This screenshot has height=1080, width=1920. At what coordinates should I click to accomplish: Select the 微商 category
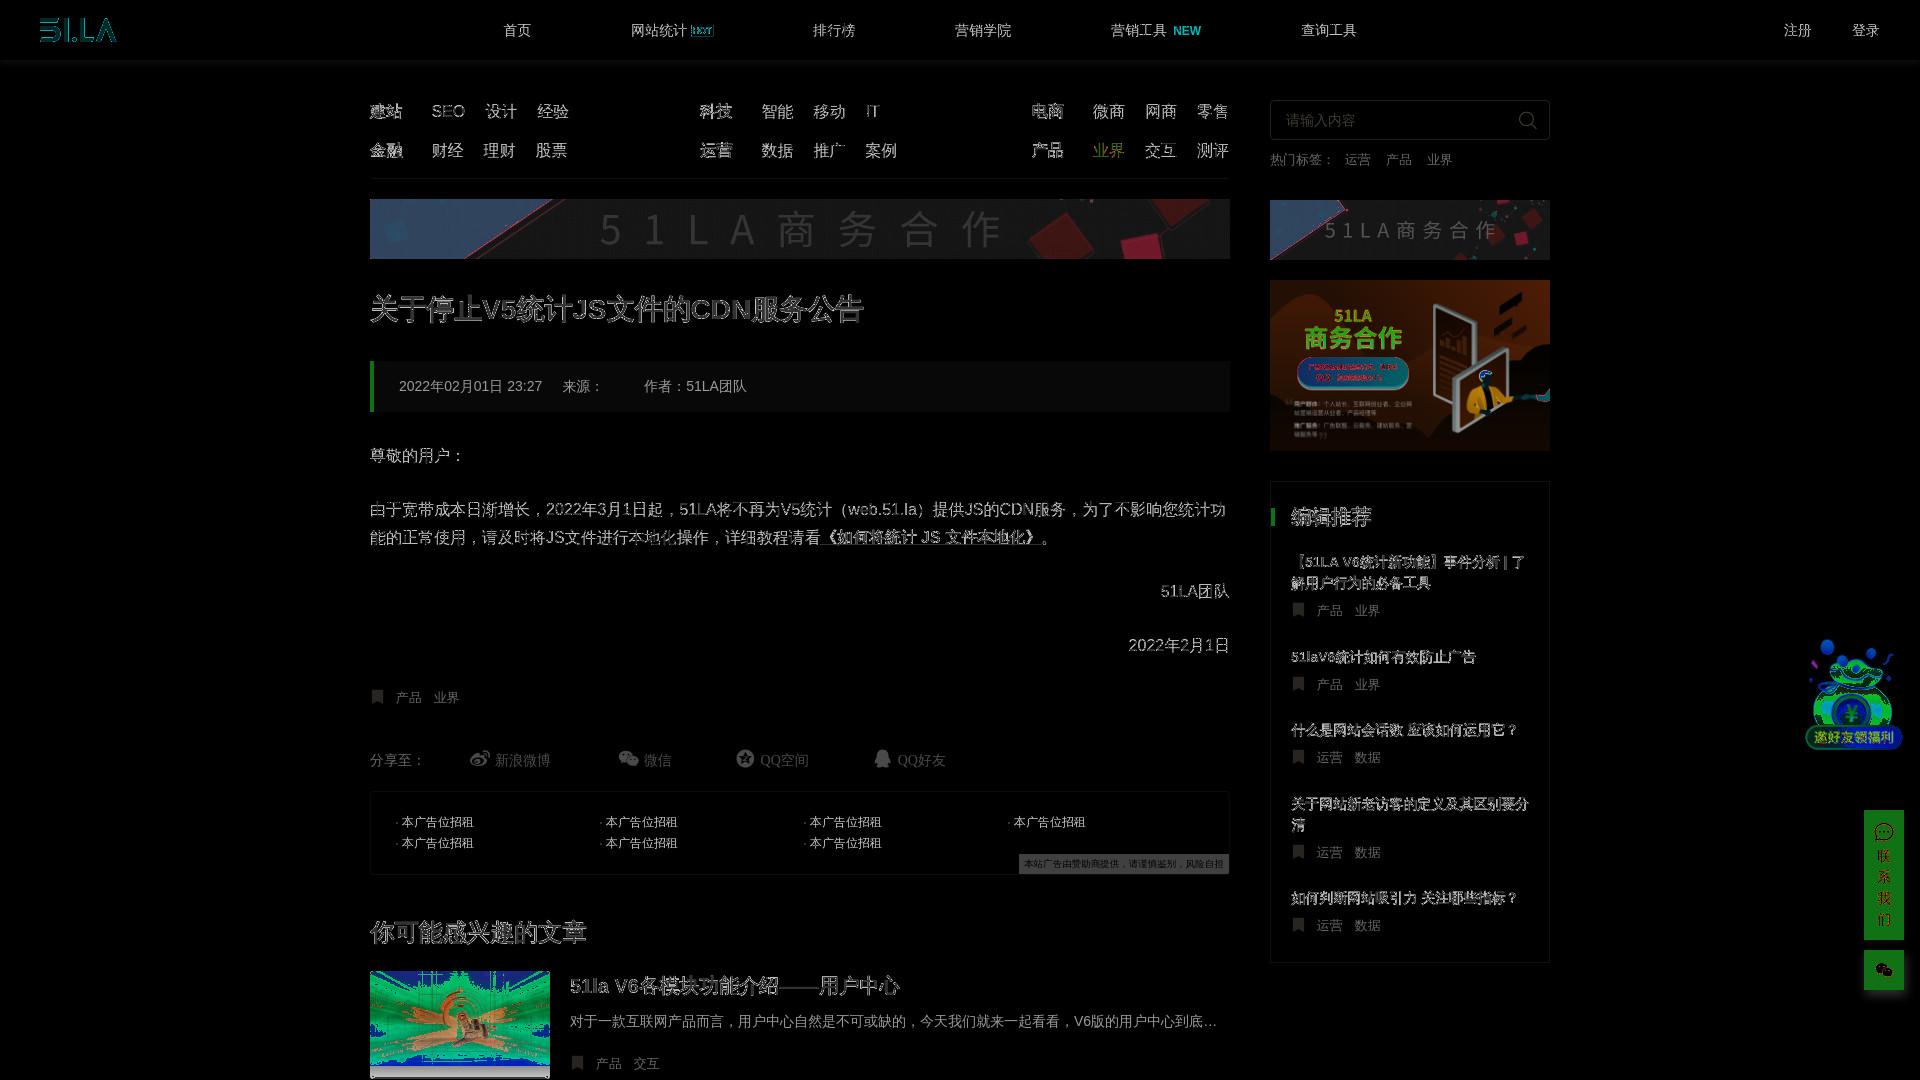(1109, 111)
